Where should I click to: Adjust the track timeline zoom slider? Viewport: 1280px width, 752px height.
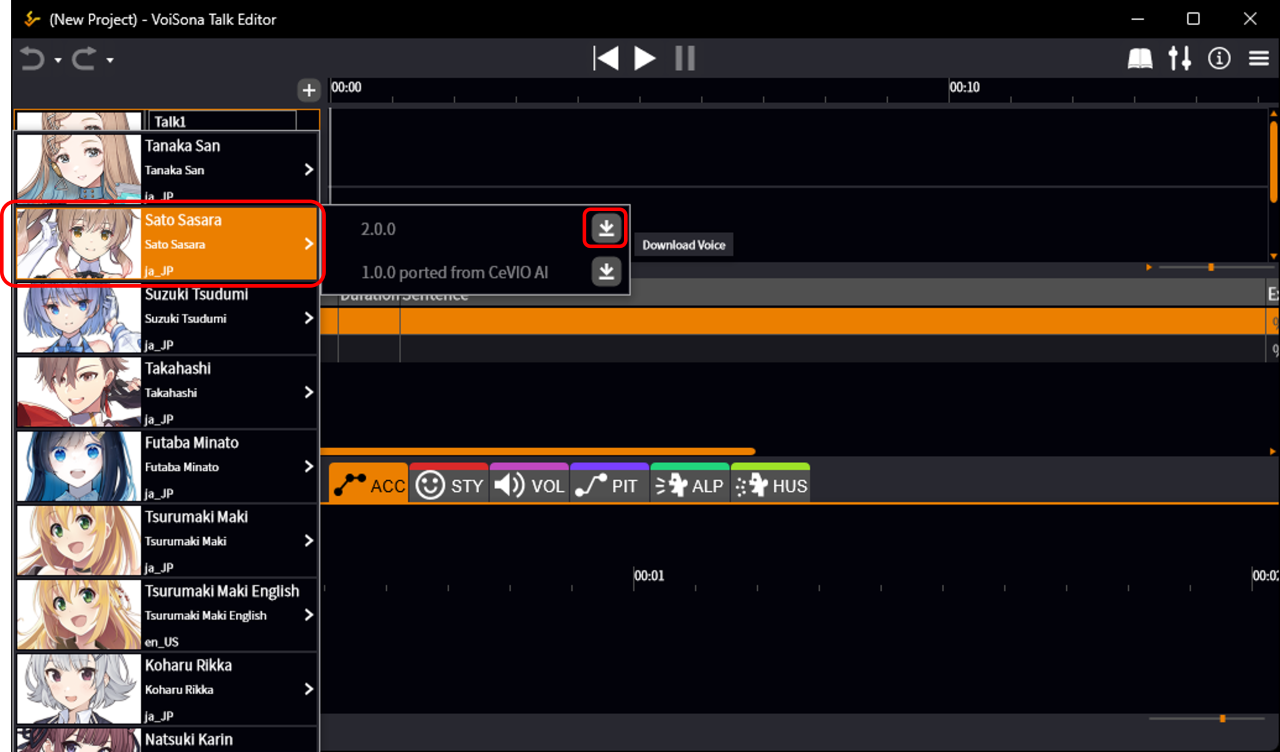[1210, 267]
